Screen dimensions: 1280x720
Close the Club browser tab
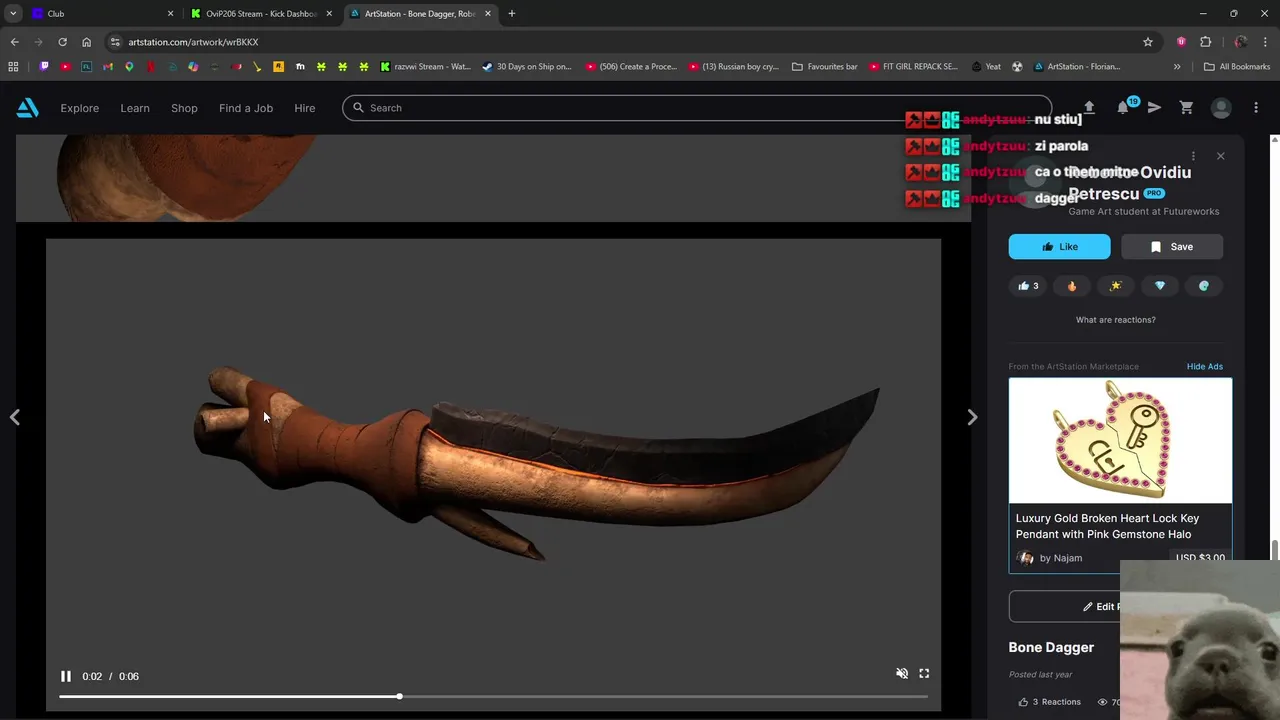pos(170,14)
